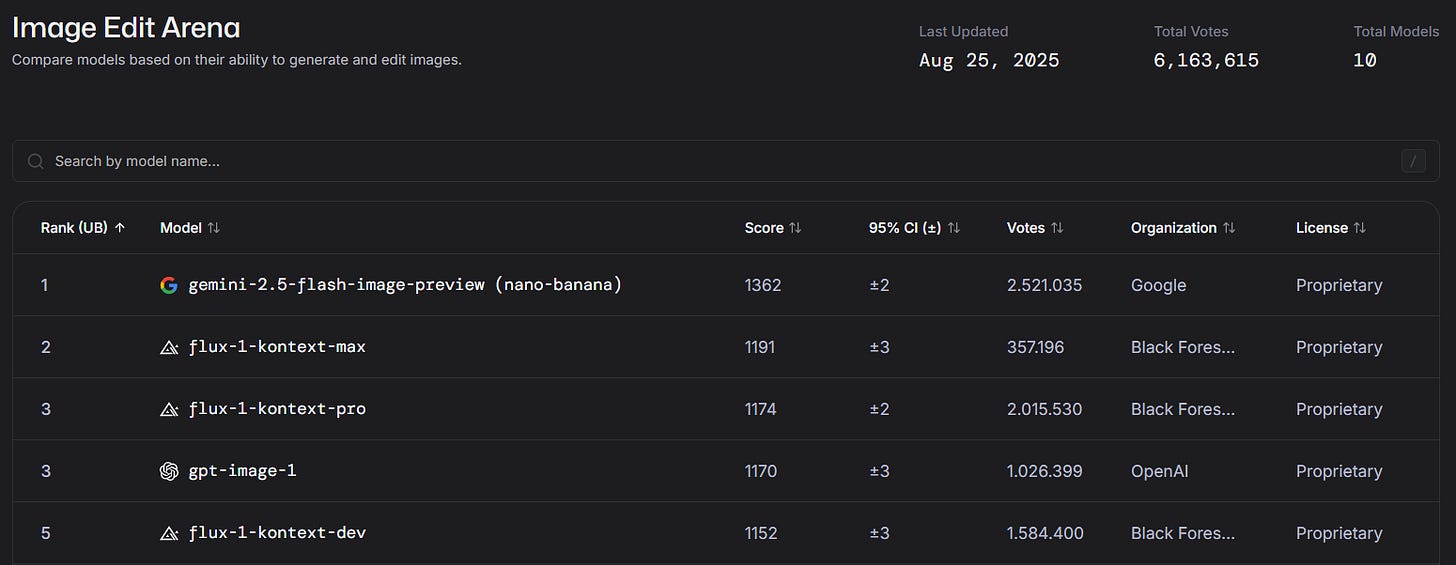The width and height of the screenshot is (1456, 565).
Task: Click rank 5 in the flux-1-kontext-dev row
Action: coord(45,533)
